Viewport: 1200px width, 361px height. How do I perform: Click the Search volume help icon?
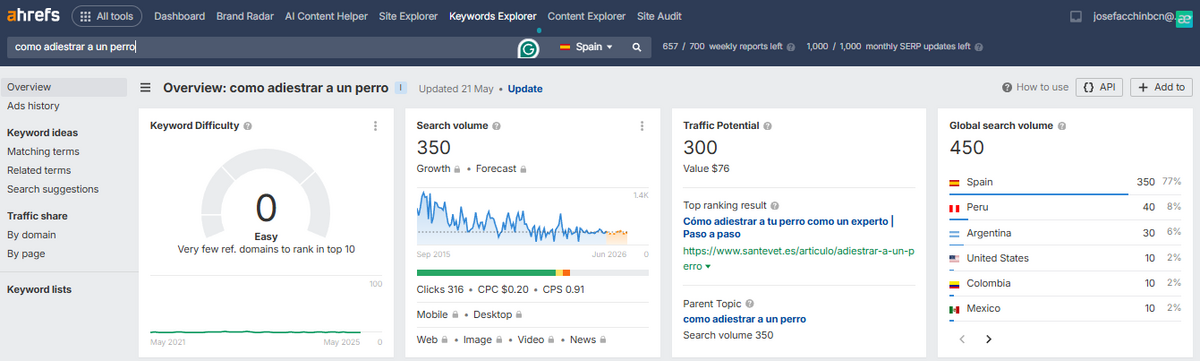(x=496, y=126)
